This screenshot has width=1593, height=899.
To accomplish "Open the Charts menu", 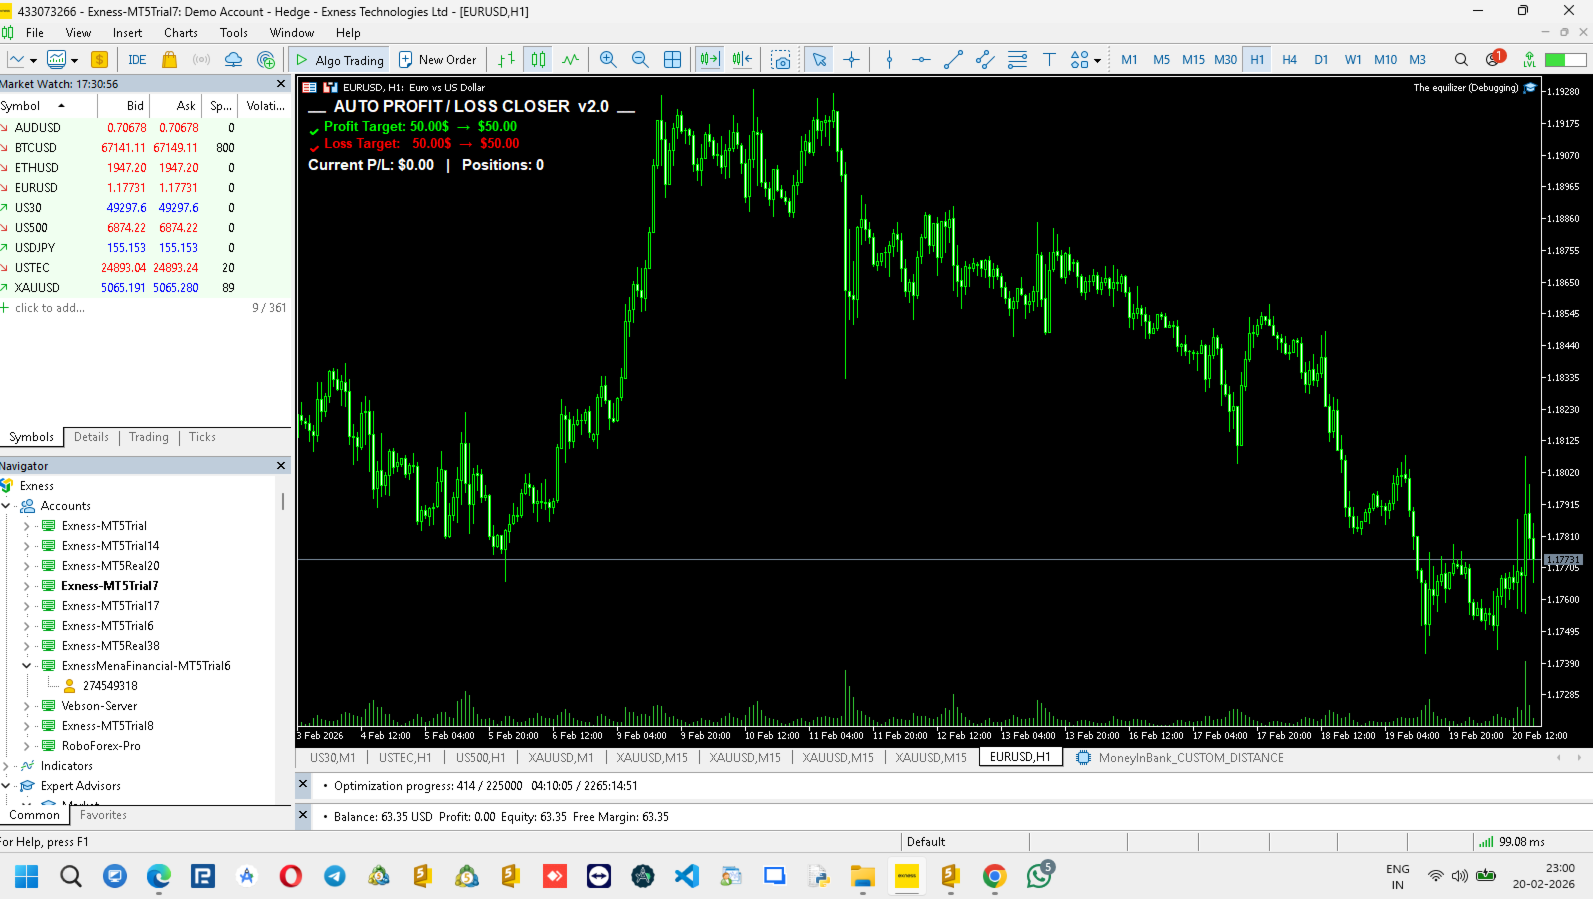I will (181, 33).
